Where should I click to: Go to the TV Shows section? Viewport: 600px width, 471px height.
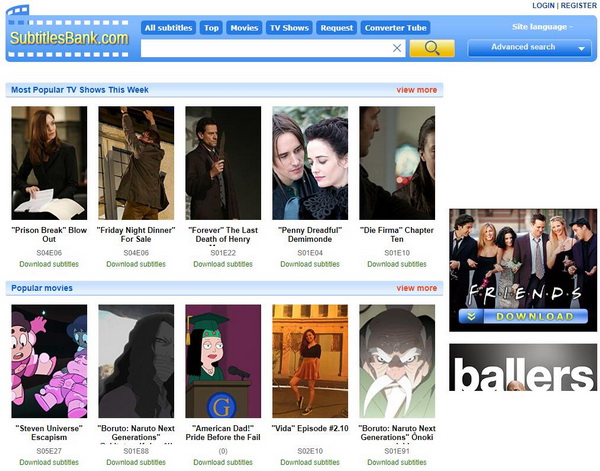tap(289, 28)
